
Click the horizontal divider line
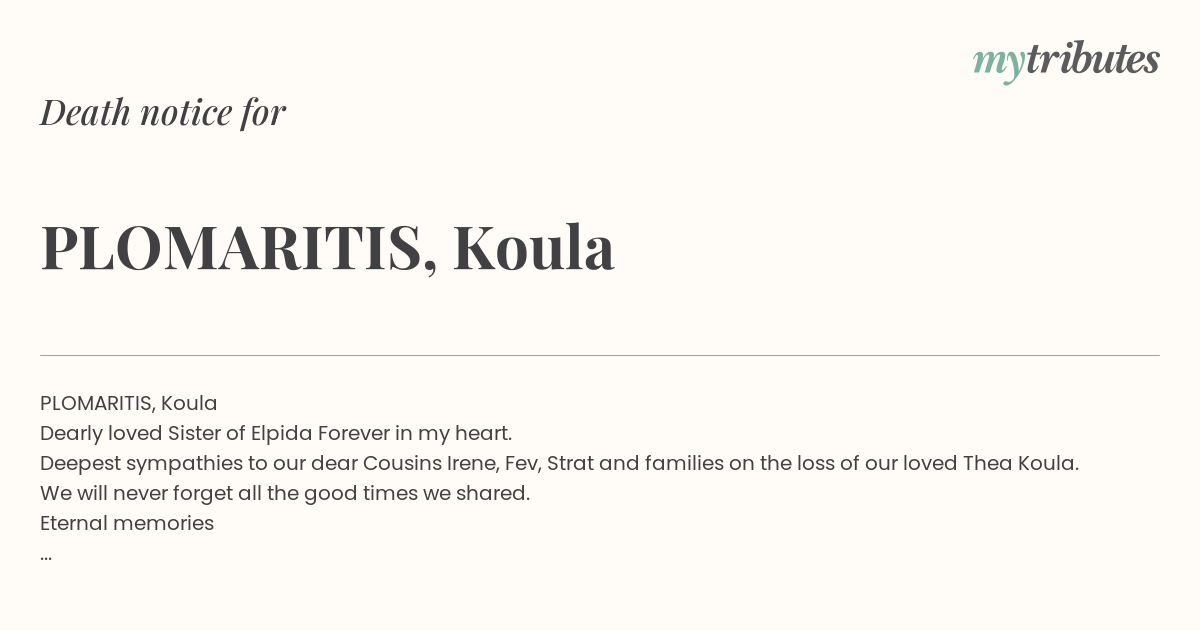[x=600, y=355]
